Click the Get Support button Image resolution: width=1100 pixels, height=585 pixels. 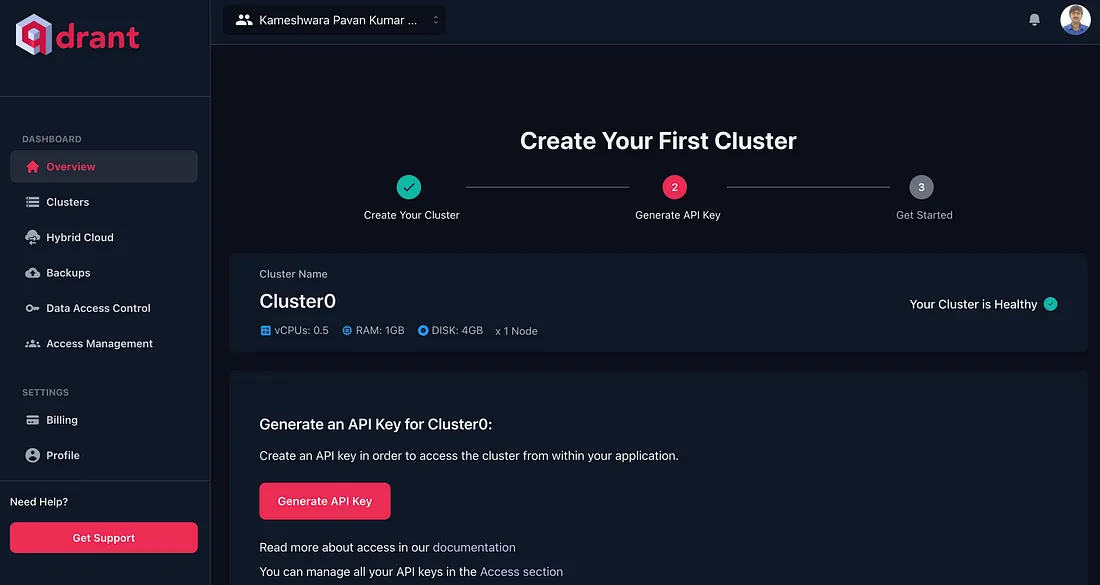[104, 538]
